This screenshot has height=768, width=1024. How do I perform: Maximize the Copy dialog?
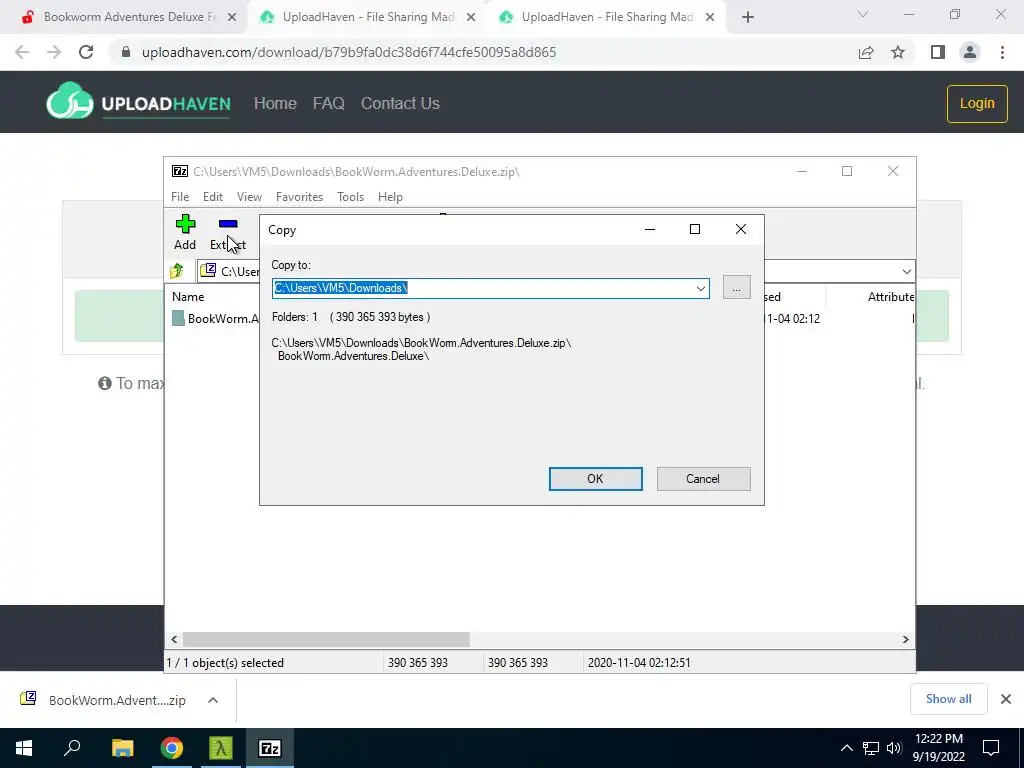(695, 229)
